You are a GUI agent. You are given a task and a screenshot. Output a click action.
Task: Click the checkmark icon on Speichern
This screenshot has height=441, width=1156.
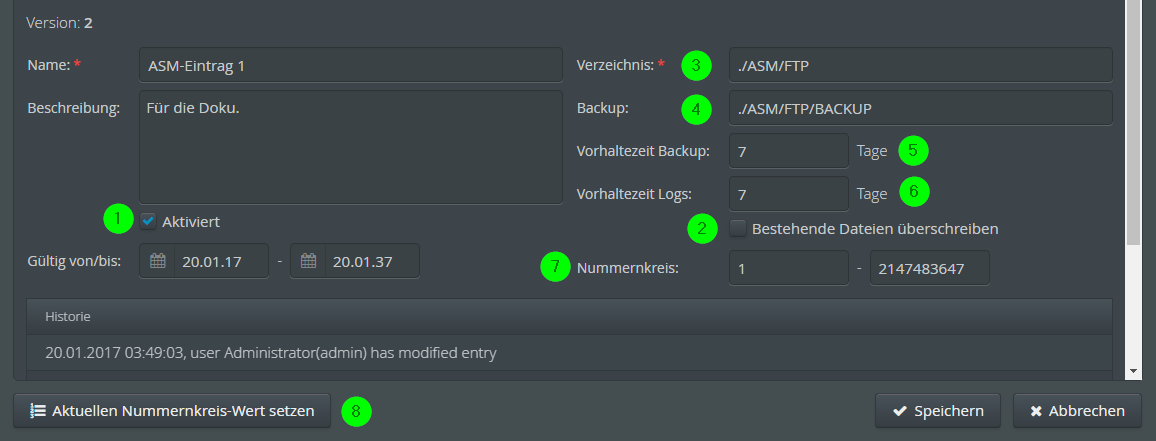pyautogui.click(x=899, y=411)
